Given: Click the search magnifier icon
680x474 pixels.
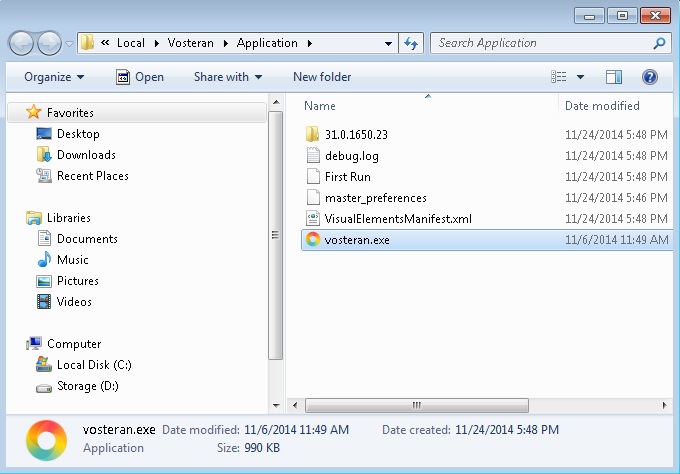Looking at the screenshot, I should tap(659, 43).
